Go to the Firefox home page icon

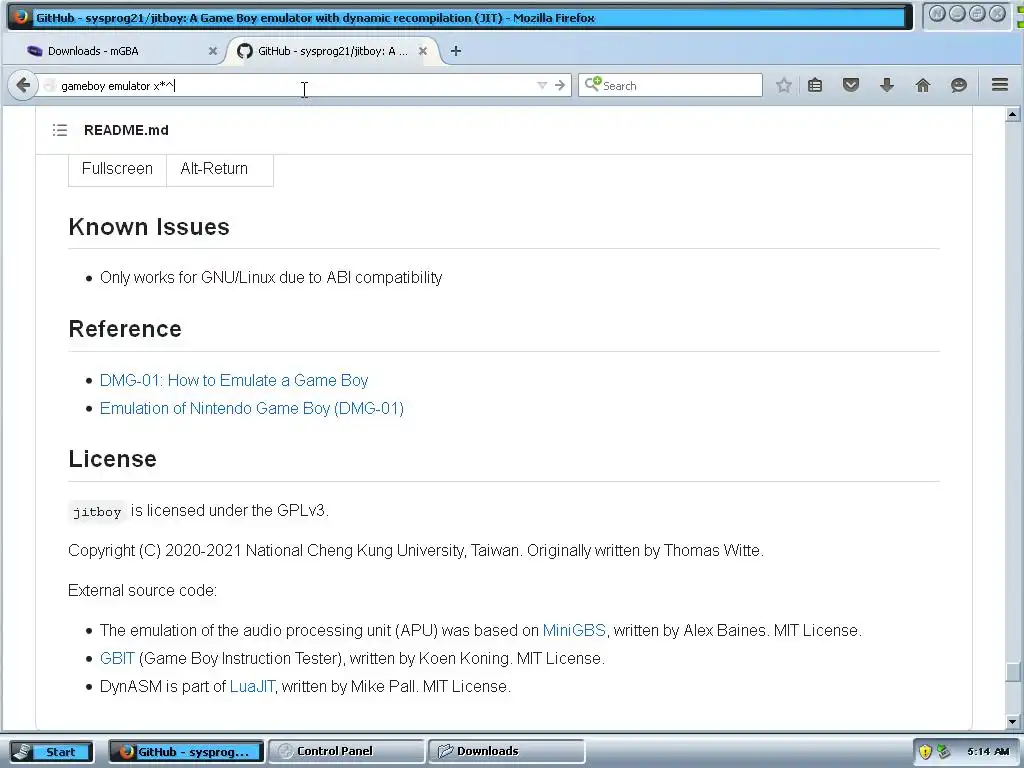[923, 85]
